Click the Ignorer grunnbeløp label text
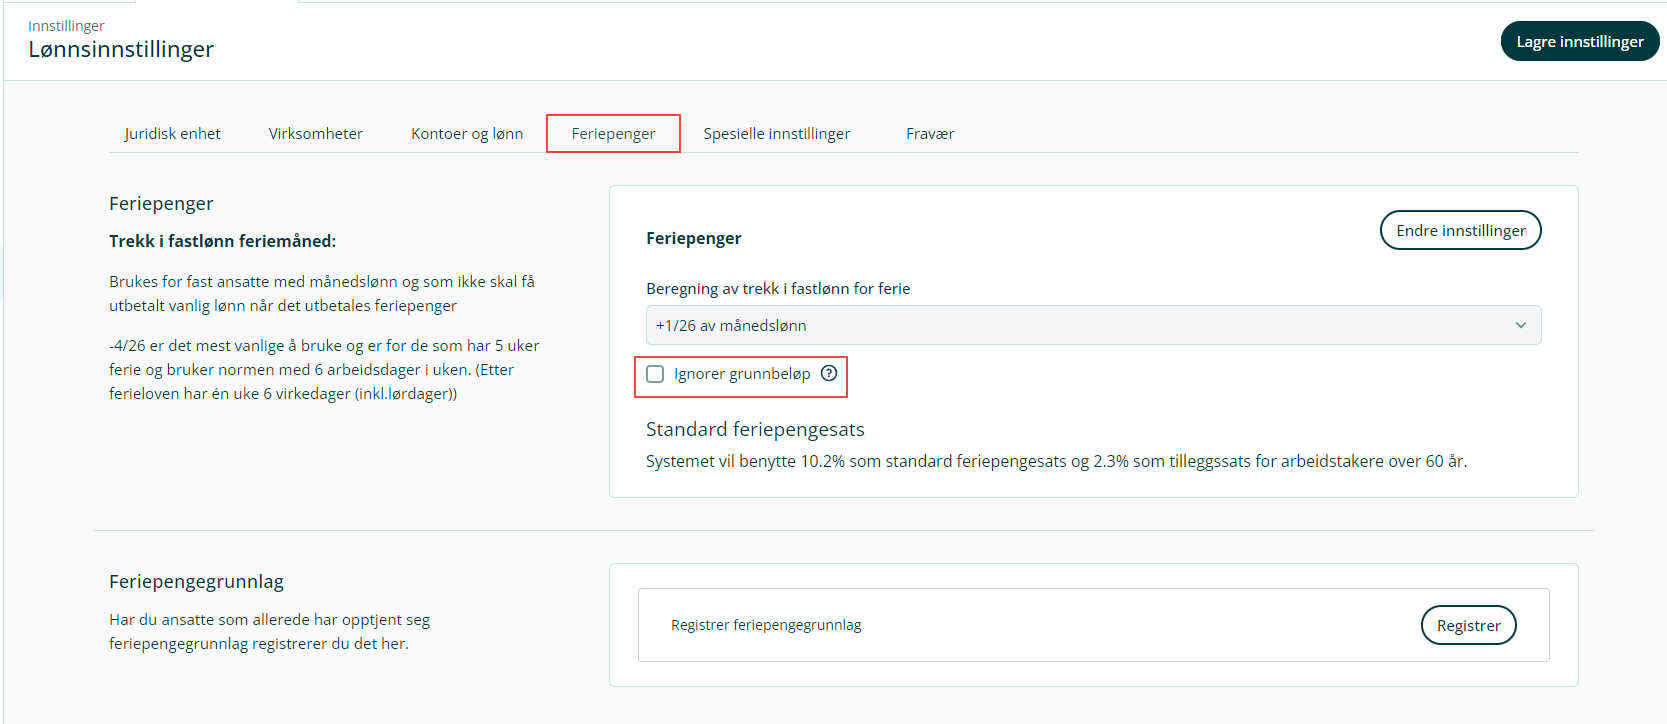Viewport: 1667px width, 724px height. (742, 374)
